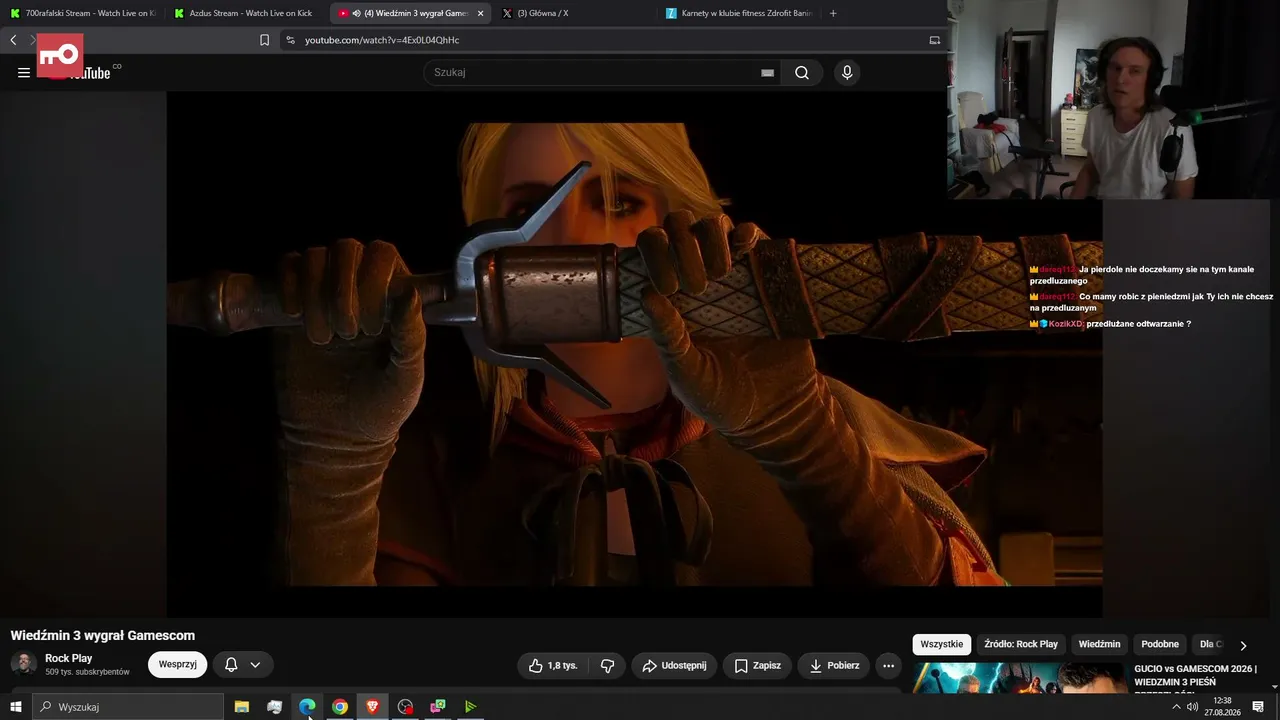Open the taskbar app next to File Explorer
Viewport: 1280px width, 720px height.
pos(275,707)
